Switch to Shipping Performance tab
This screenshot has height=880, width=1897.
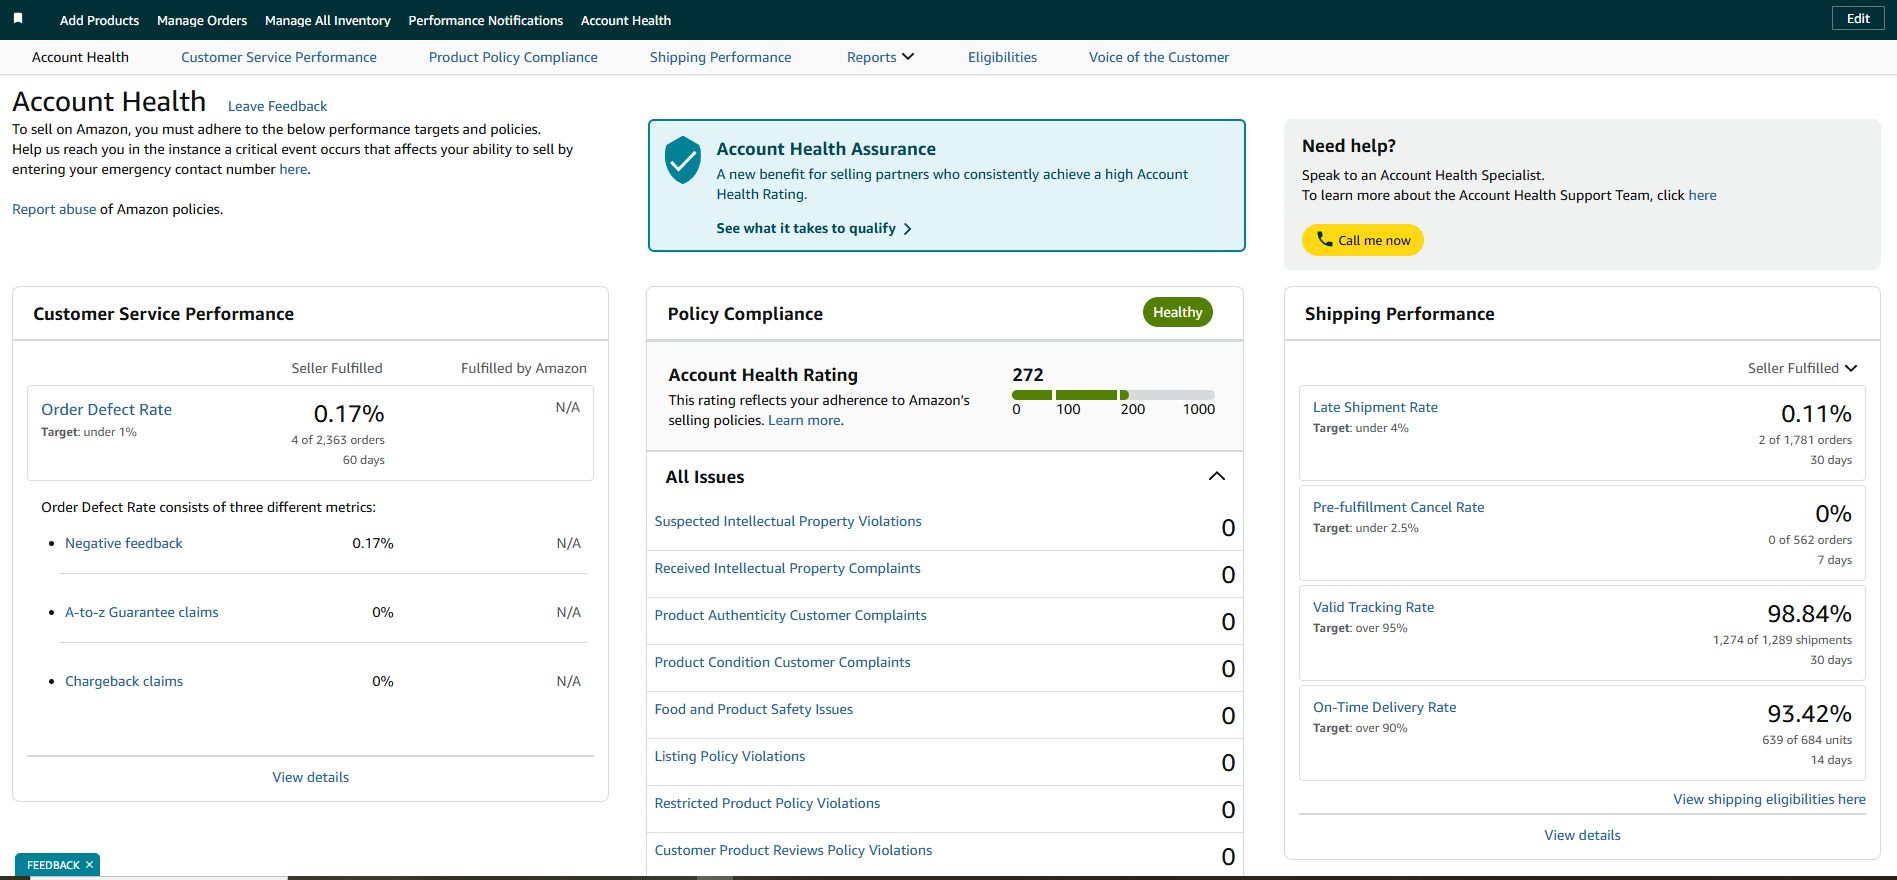pyautogui.click(x=720, y=57)
